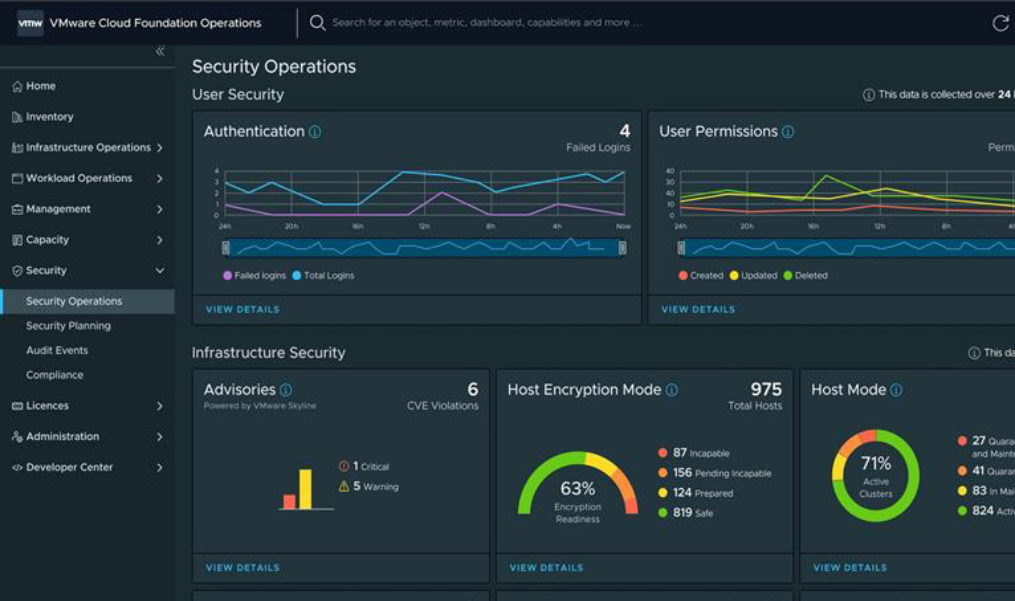Image resolution: width=1015 pixels, height=601 pixels.
Task: Click the Active Clusters donut chart
Action: point(875,476)
